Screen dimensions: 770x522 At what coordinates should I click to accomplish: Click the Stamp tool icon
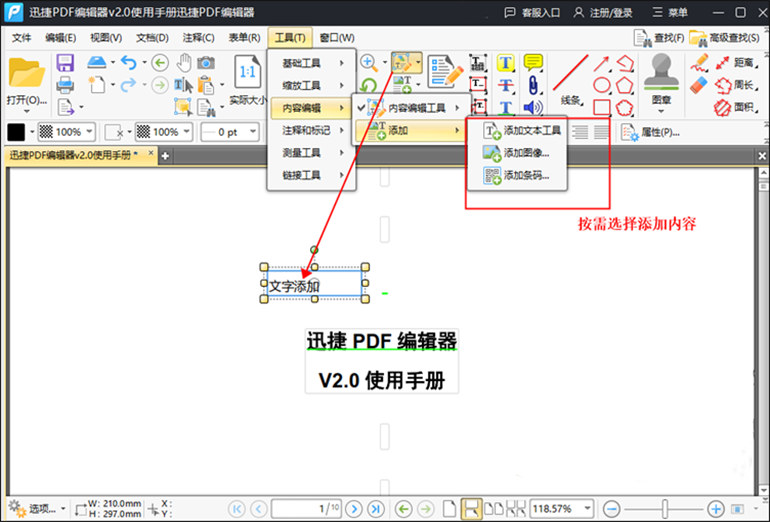(661, 72)
